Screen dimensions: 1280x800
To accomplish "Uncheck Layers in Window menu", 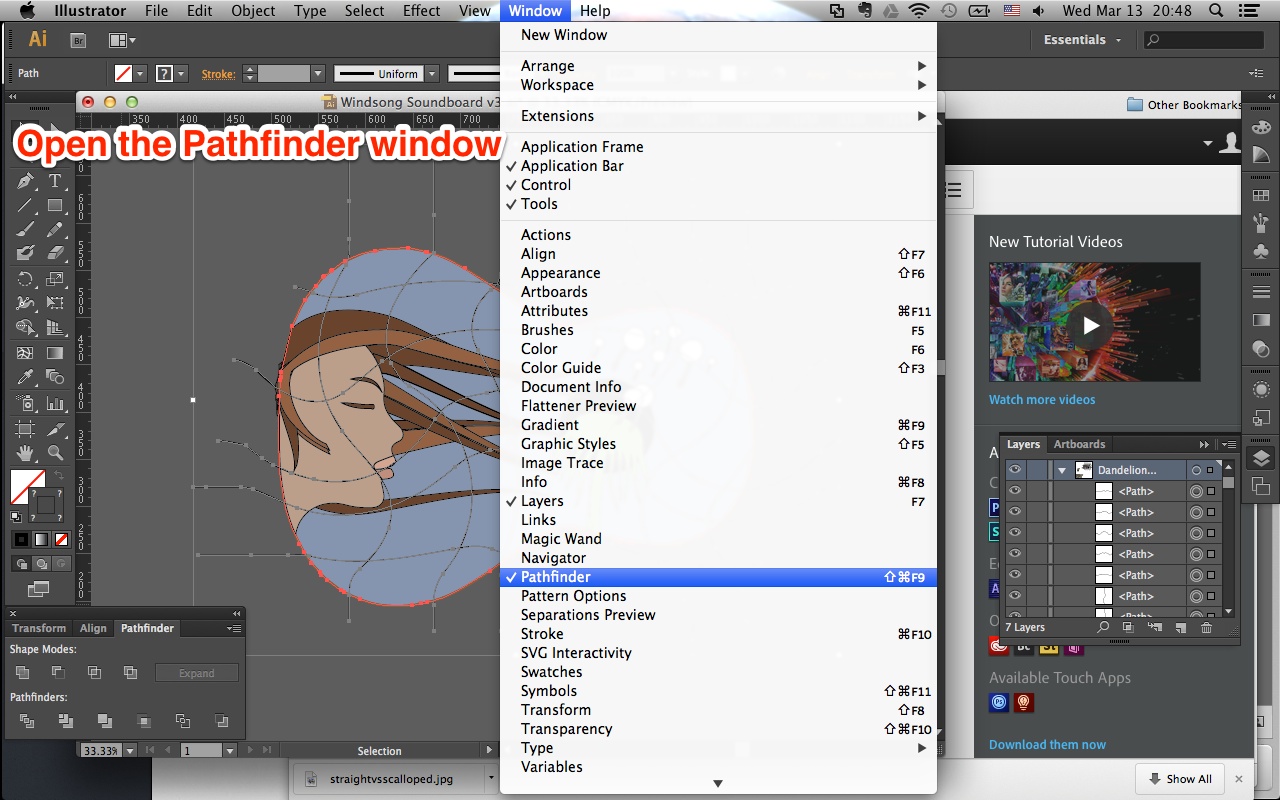I will tap(718, 501).
